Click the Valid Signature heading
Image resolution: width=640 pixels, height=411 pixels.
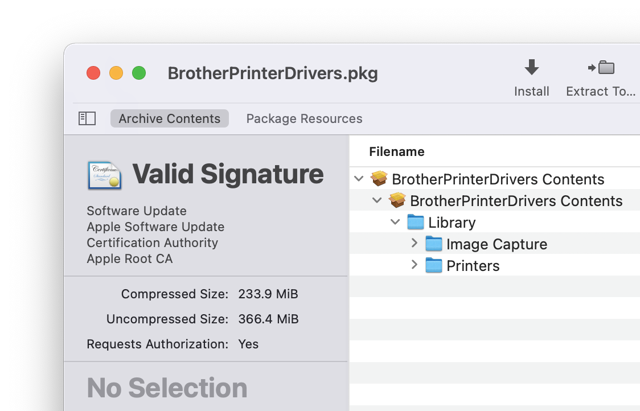tap(228, 174)
